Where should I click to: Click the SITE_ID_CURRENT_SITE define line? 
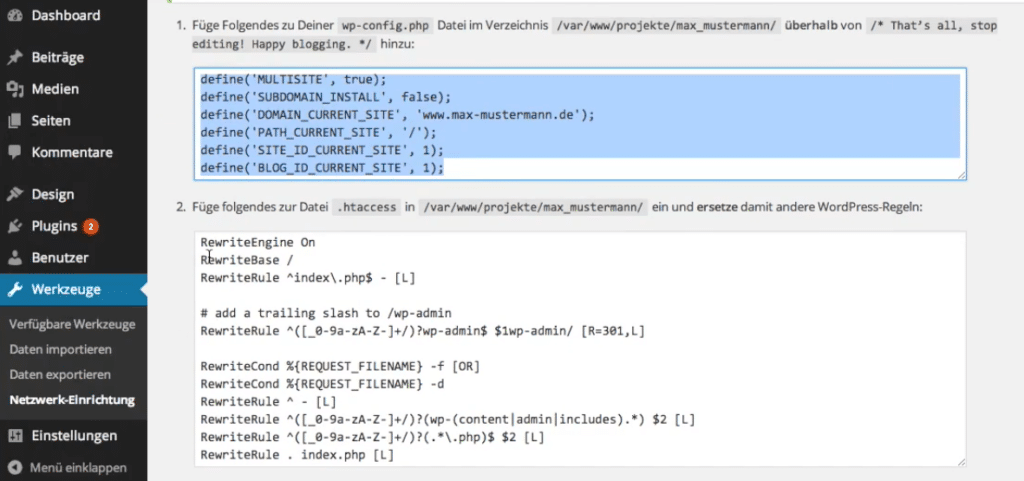[x=322, y=151]
